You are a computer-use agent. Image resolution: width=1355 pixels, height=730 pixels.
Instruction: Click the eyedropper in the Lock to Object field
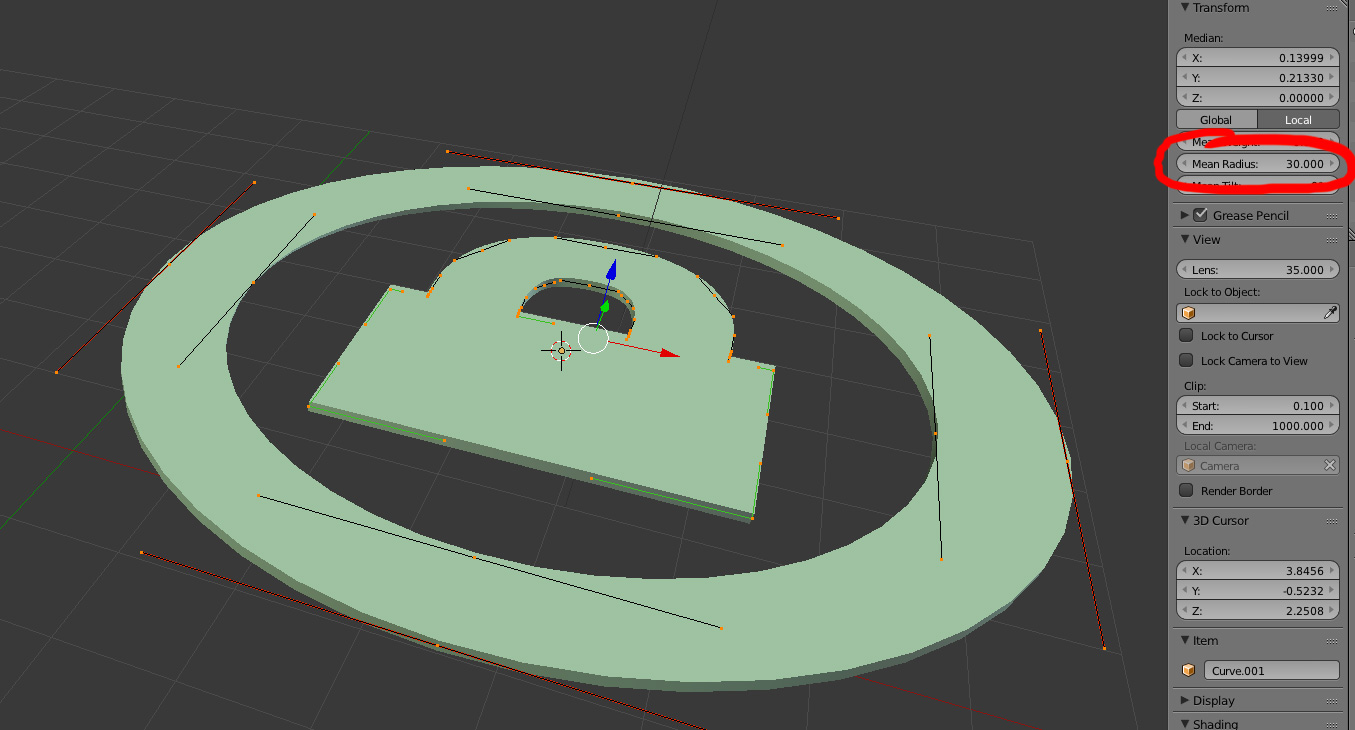click(1330, 312)
